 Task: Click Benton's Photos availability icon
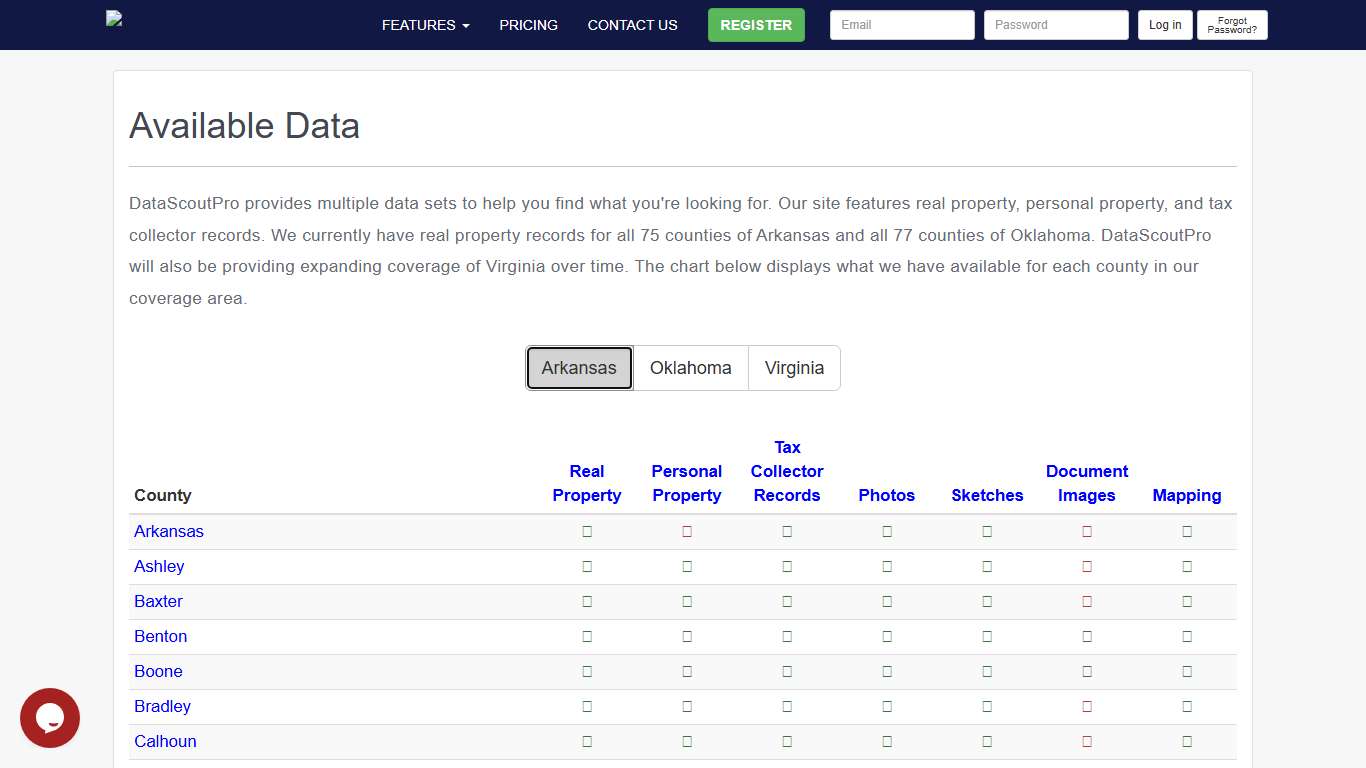(887, 636)
